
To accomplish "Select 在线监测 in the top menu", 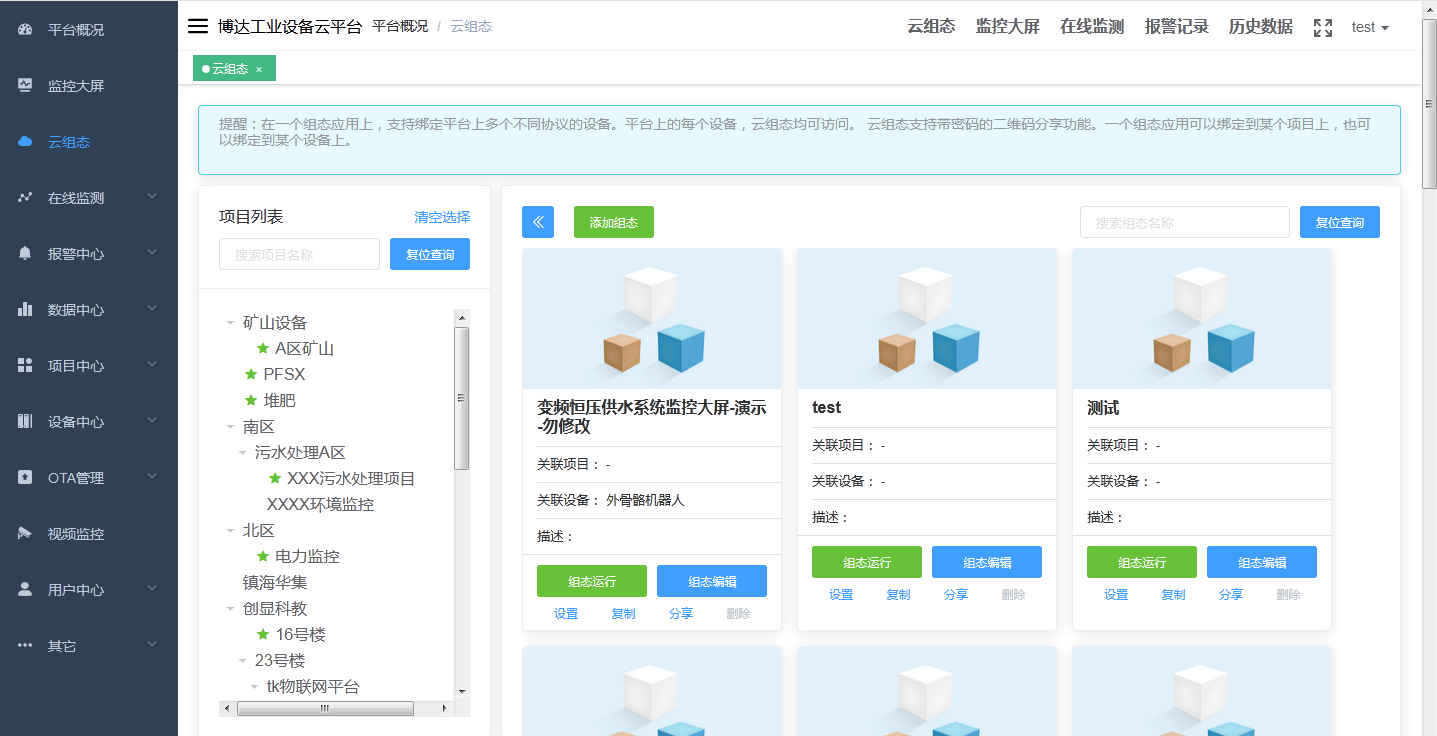I will (x=1091, y=26).
